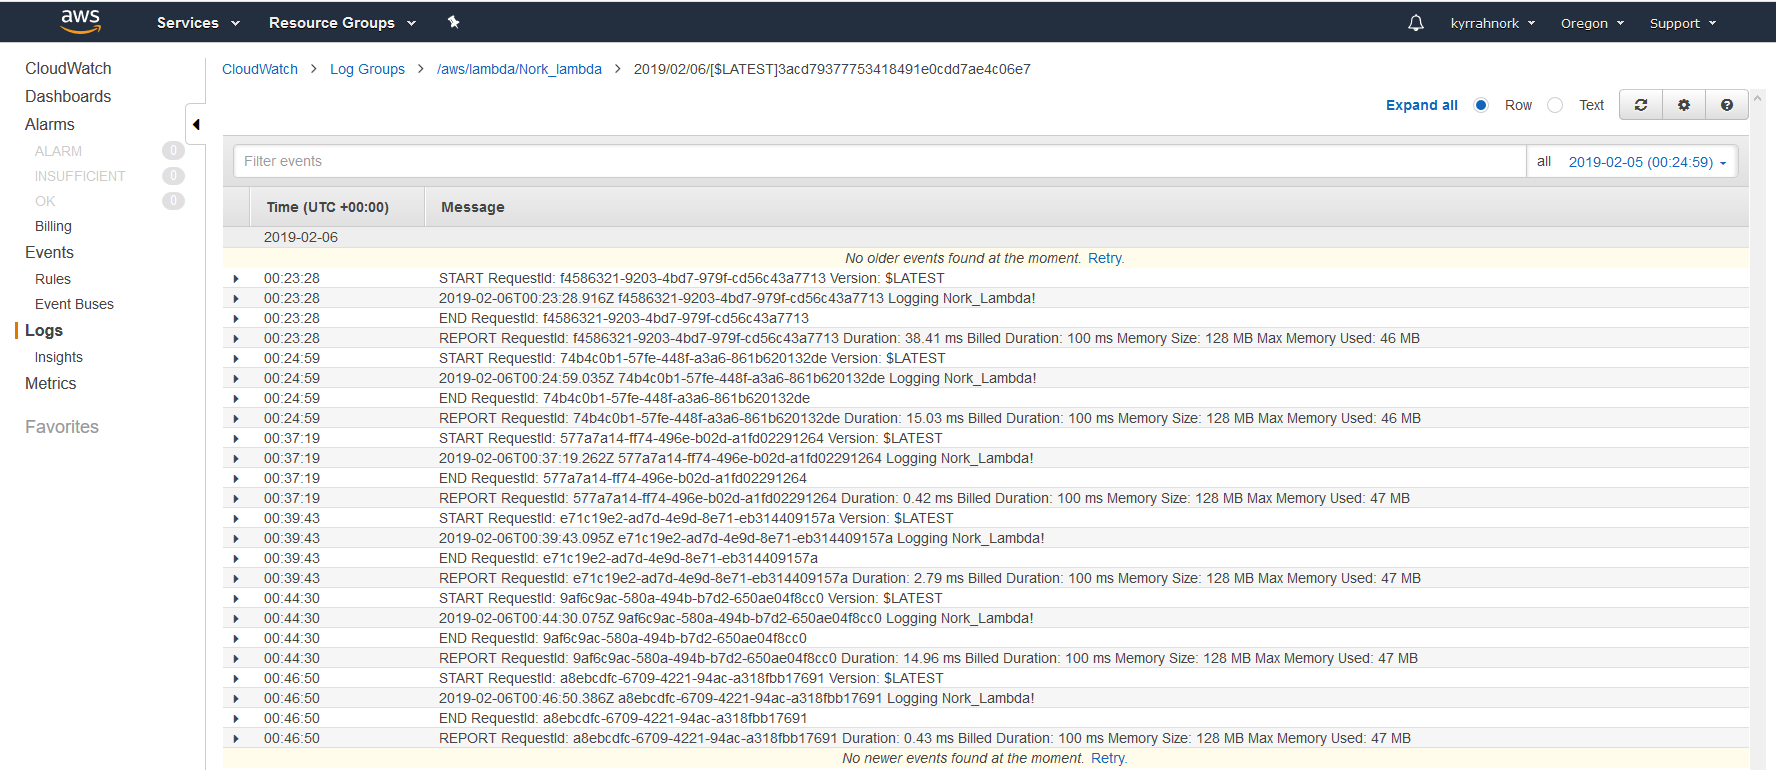Click the pin shortcut icon in navbar
The width and height of the screenshot is (1776, 770).
[x=453, y=22]
